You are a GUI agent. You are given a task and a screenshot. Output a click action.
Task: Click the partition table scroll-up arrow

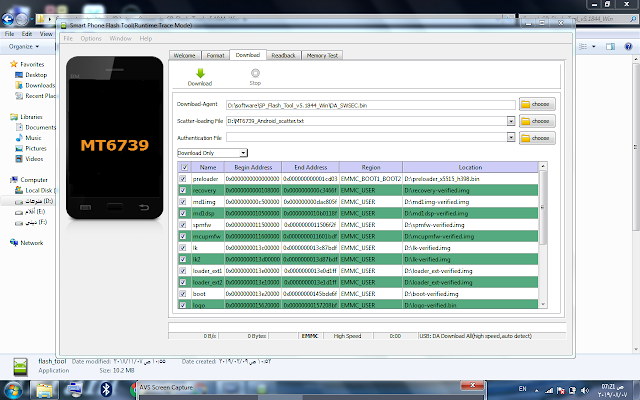tap(543, 166)
